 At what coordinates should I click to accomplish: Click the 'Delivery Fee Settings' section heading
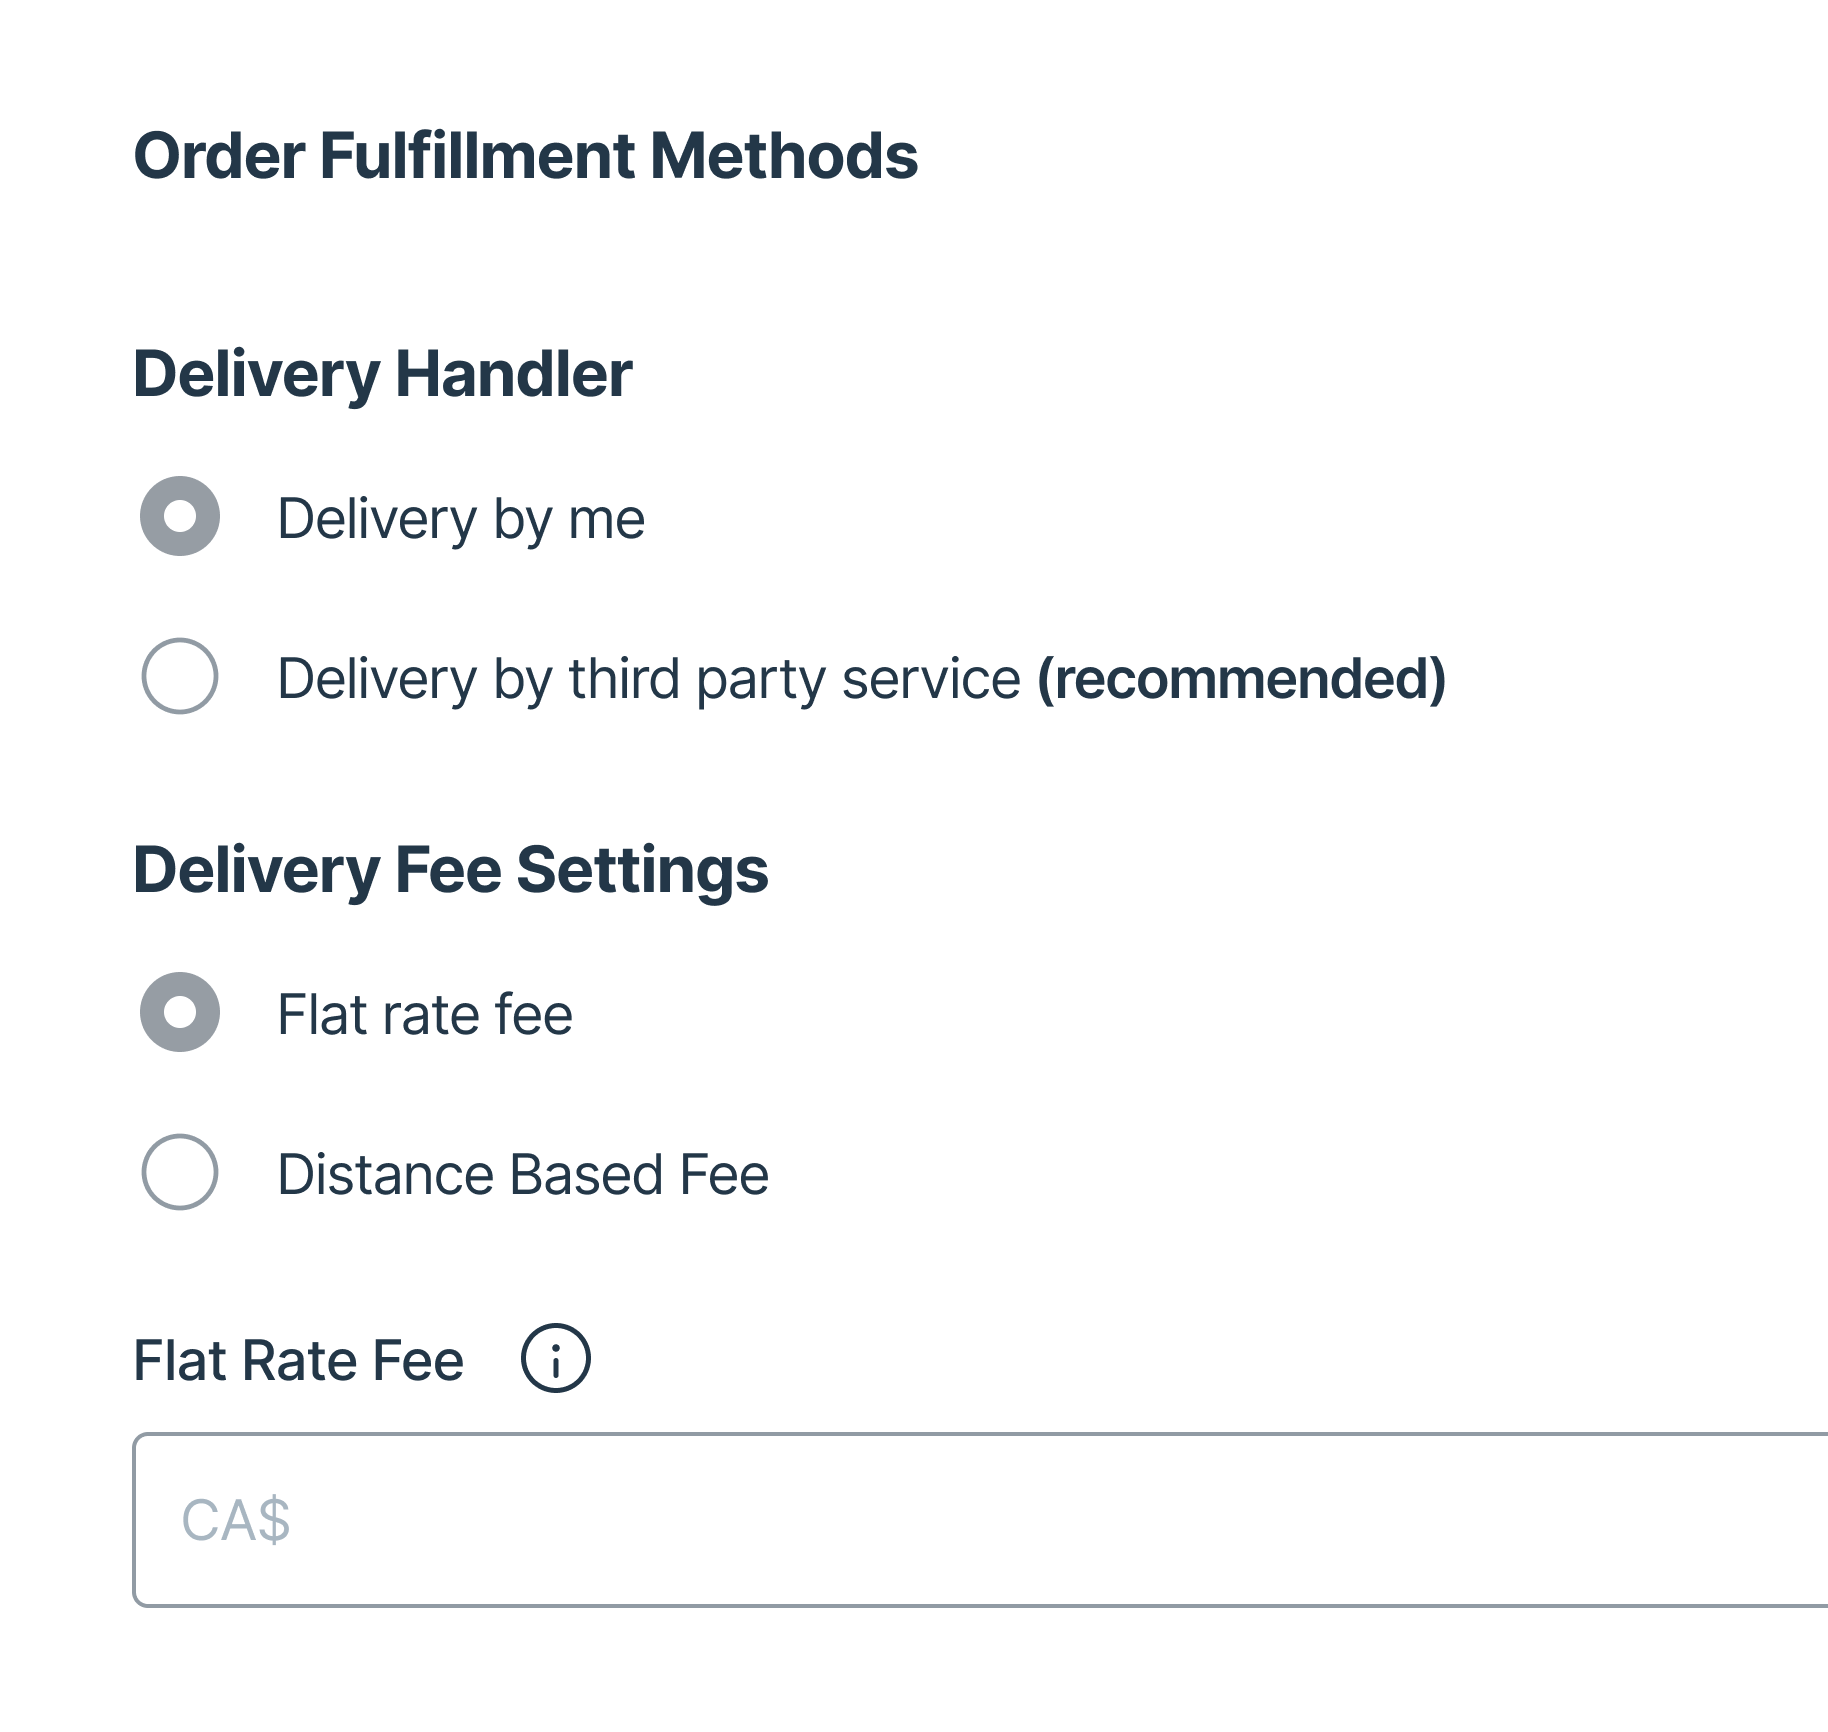tap(450, 869)
